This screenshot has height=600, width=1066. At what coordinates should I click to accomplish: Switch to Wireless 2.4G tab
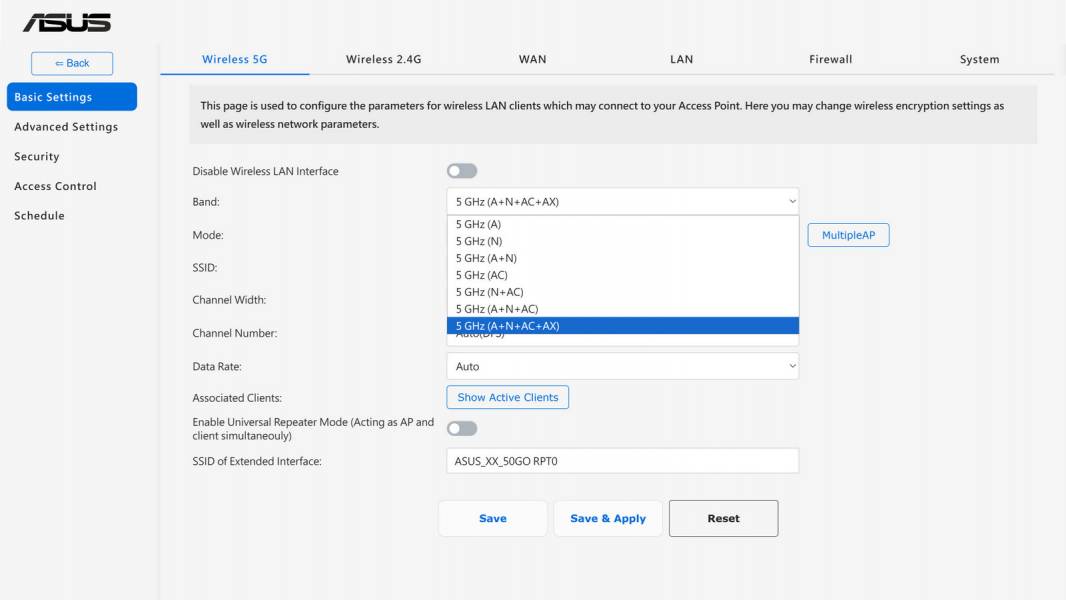tap(383, 59)
